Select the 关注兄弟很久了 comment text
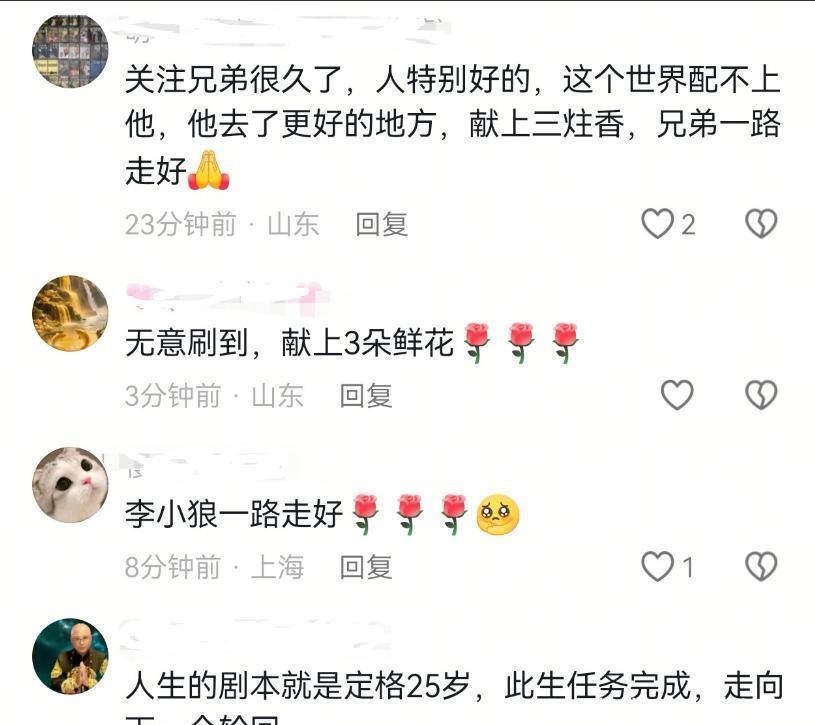The height and width of the screenshot is (725, 815). pyautogui.click(x=452, y=125)
